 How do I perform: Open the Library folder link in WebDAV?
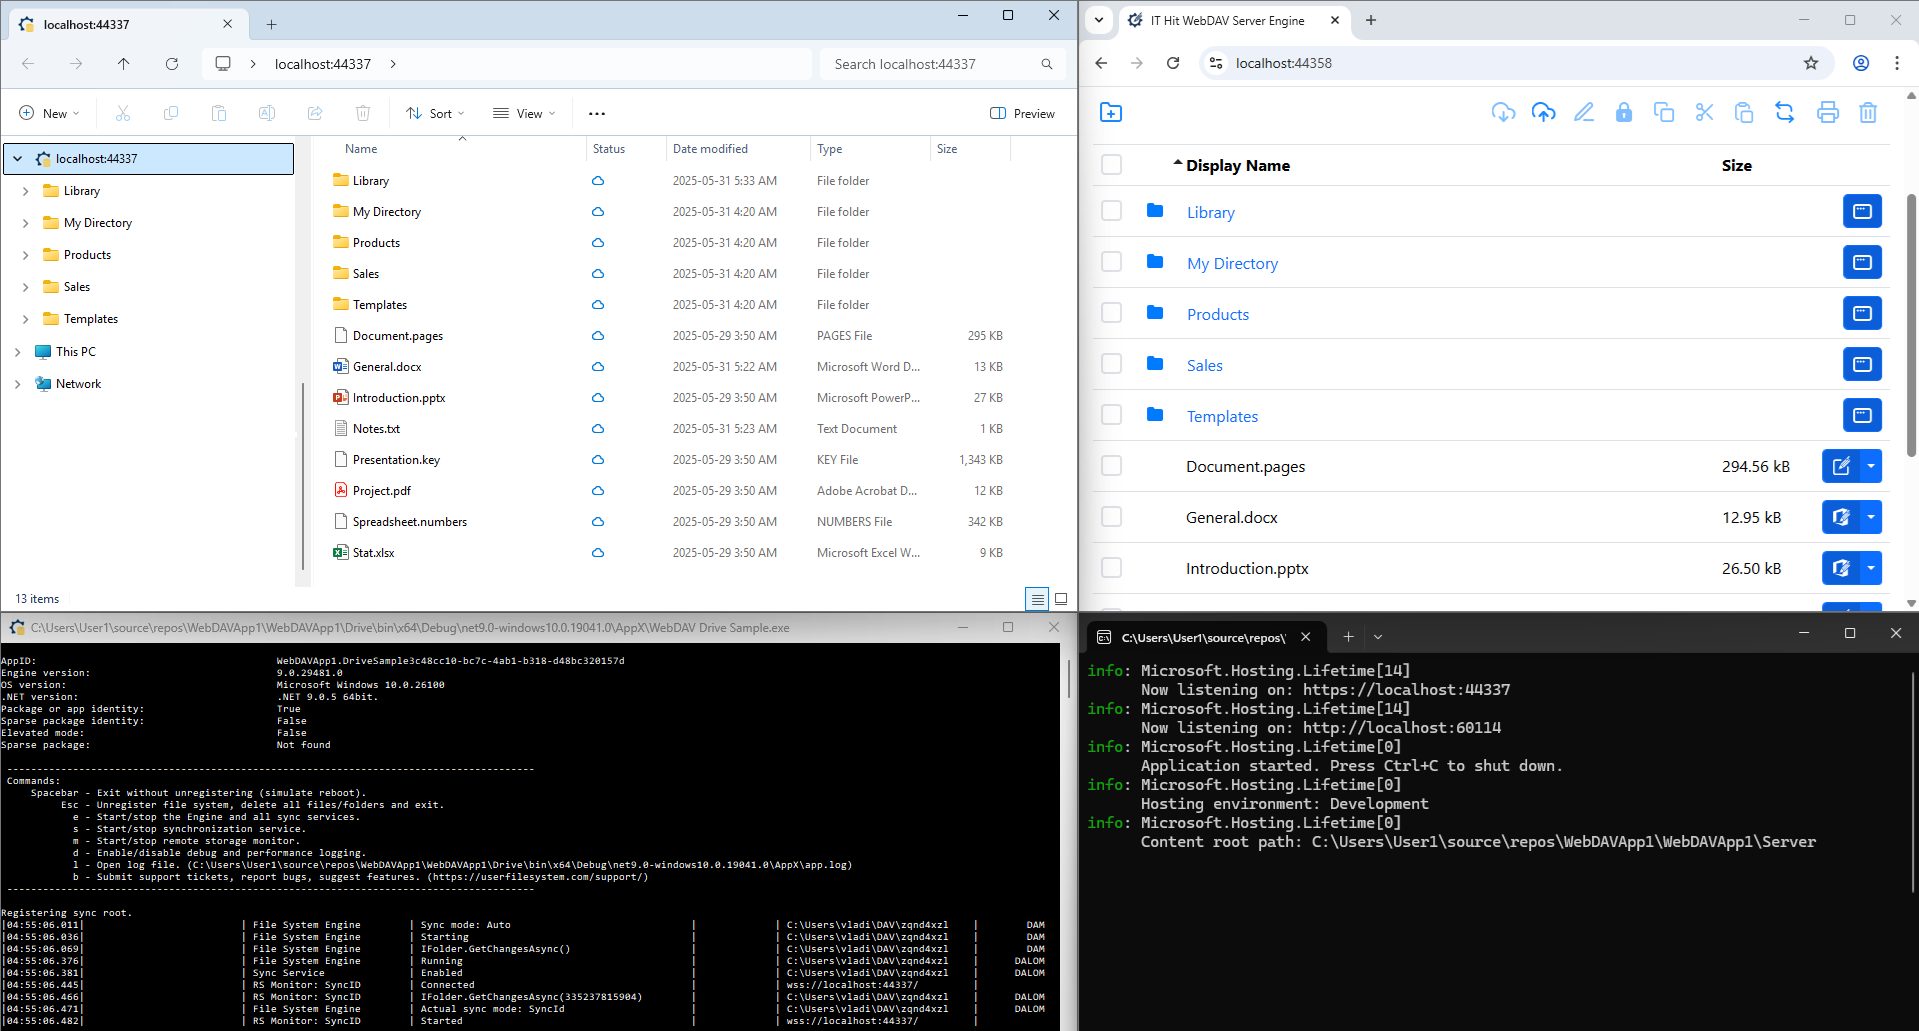click(1210, 212)
